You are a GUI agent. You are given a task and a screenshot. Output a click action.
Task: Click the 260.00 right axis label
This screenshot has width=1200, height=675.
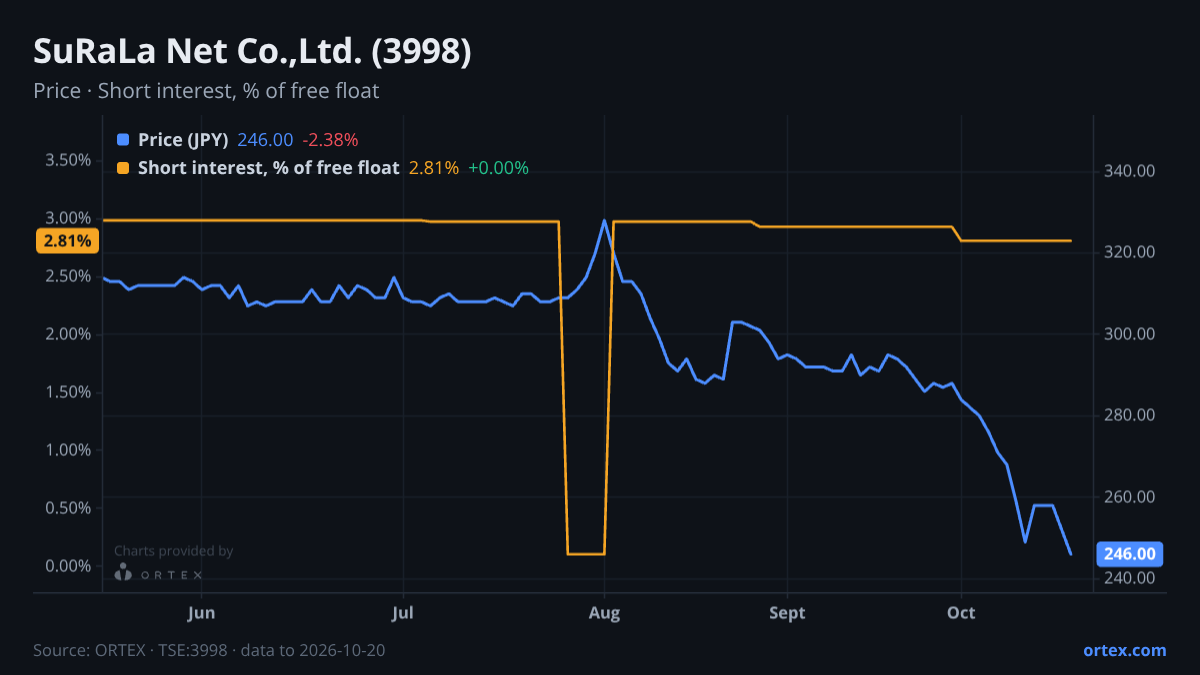point(1131,497)
